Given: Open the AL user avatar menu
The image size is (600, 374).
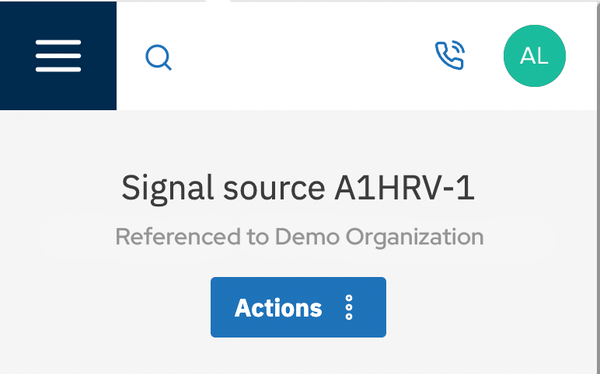Looking at the screenshot, I should [534, 56].
